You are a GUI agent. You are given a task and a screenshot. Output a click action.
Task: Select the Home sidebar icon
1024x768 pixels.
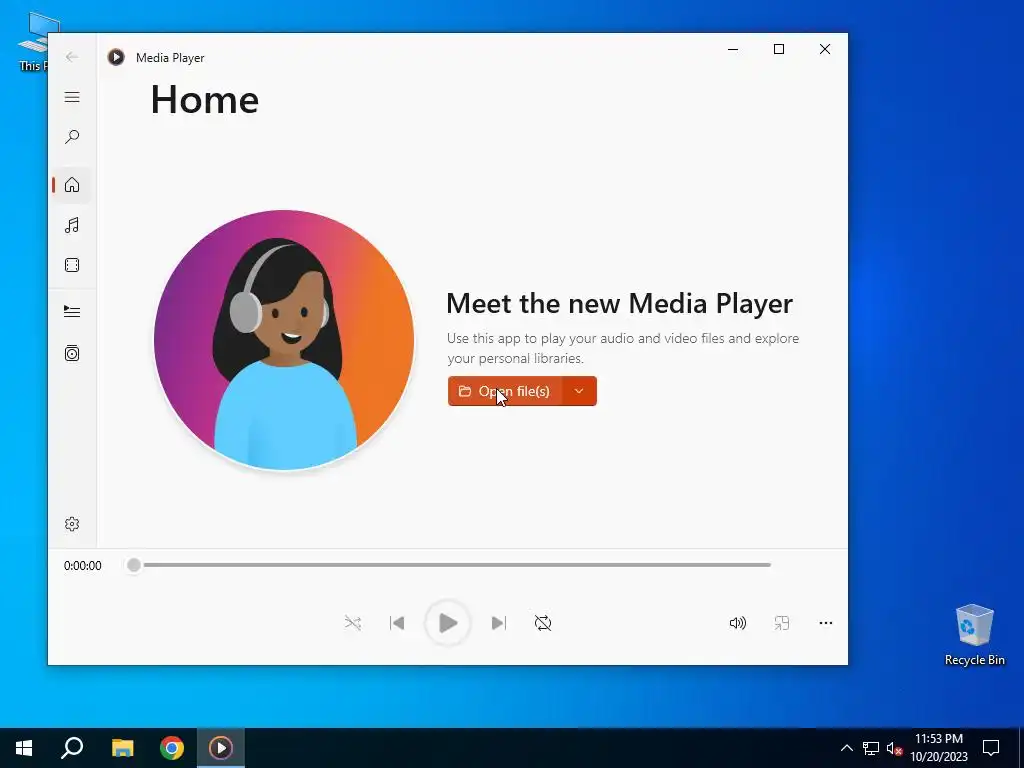[72, 185]
